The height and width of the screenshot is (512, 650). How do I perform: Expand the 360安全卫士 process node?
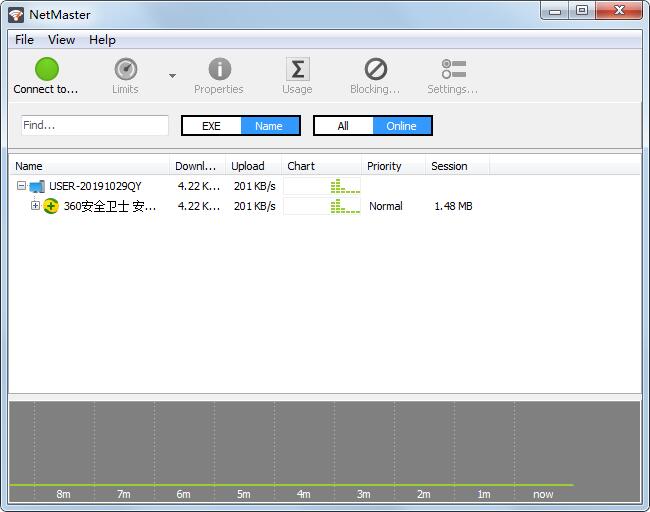(x=35, y=206)
